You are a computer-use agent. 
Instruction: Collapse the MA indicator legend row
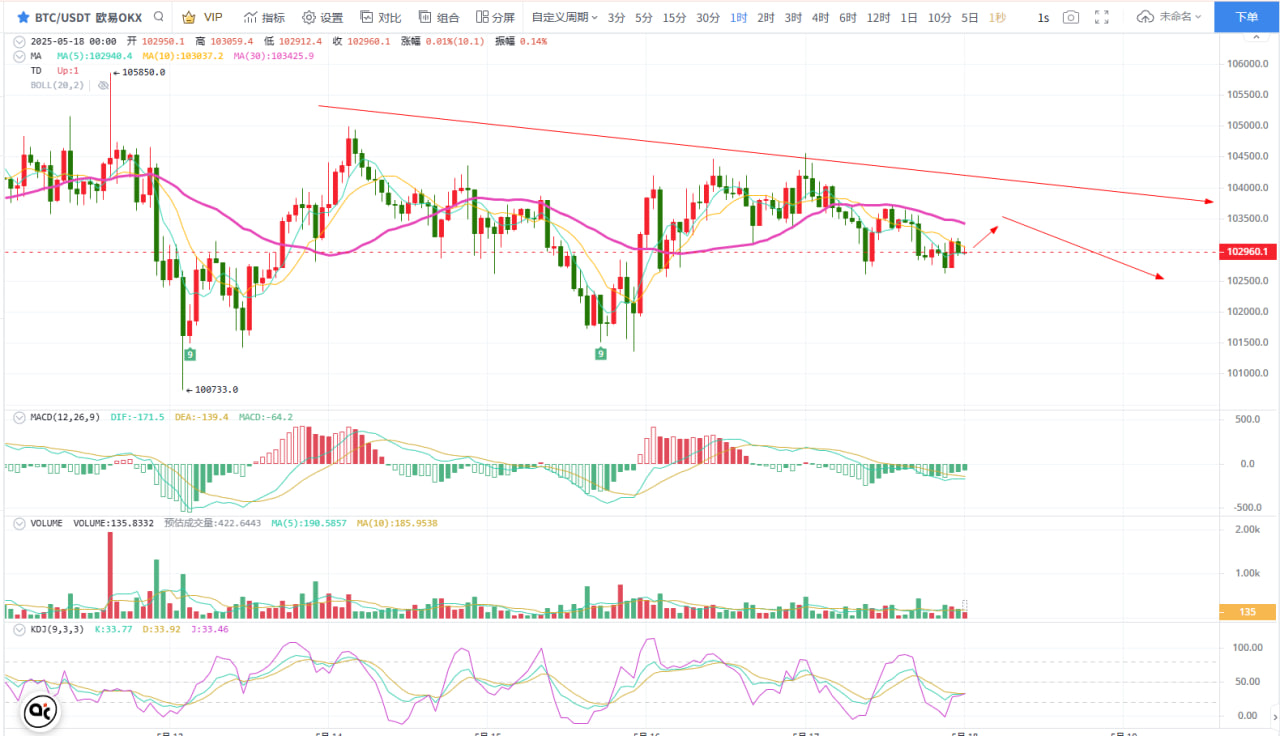tap(20, 56)
